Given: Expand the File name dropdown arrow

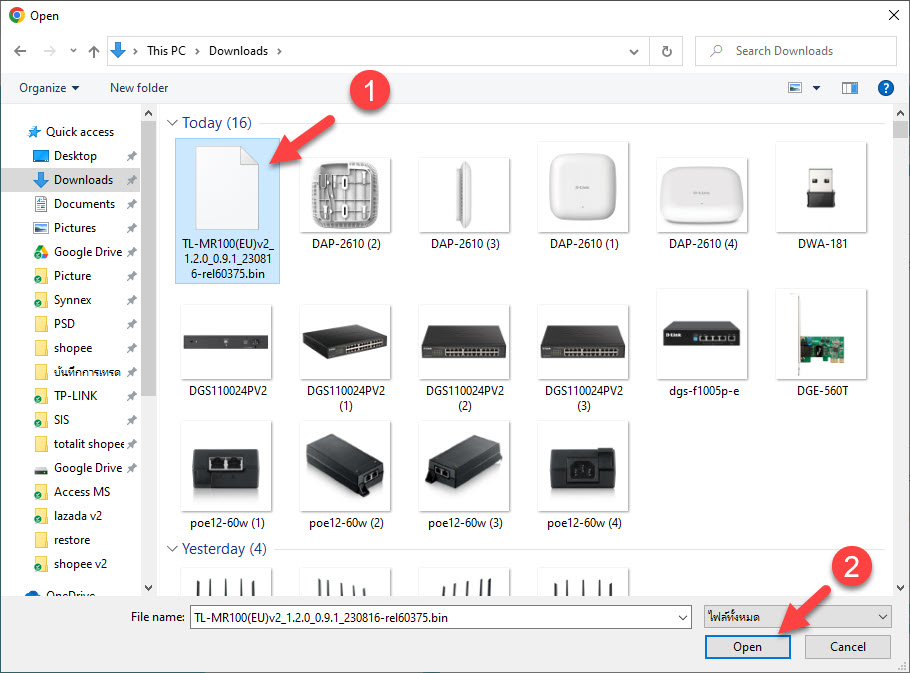Looking at the screenshot, I should click(683, 617).
